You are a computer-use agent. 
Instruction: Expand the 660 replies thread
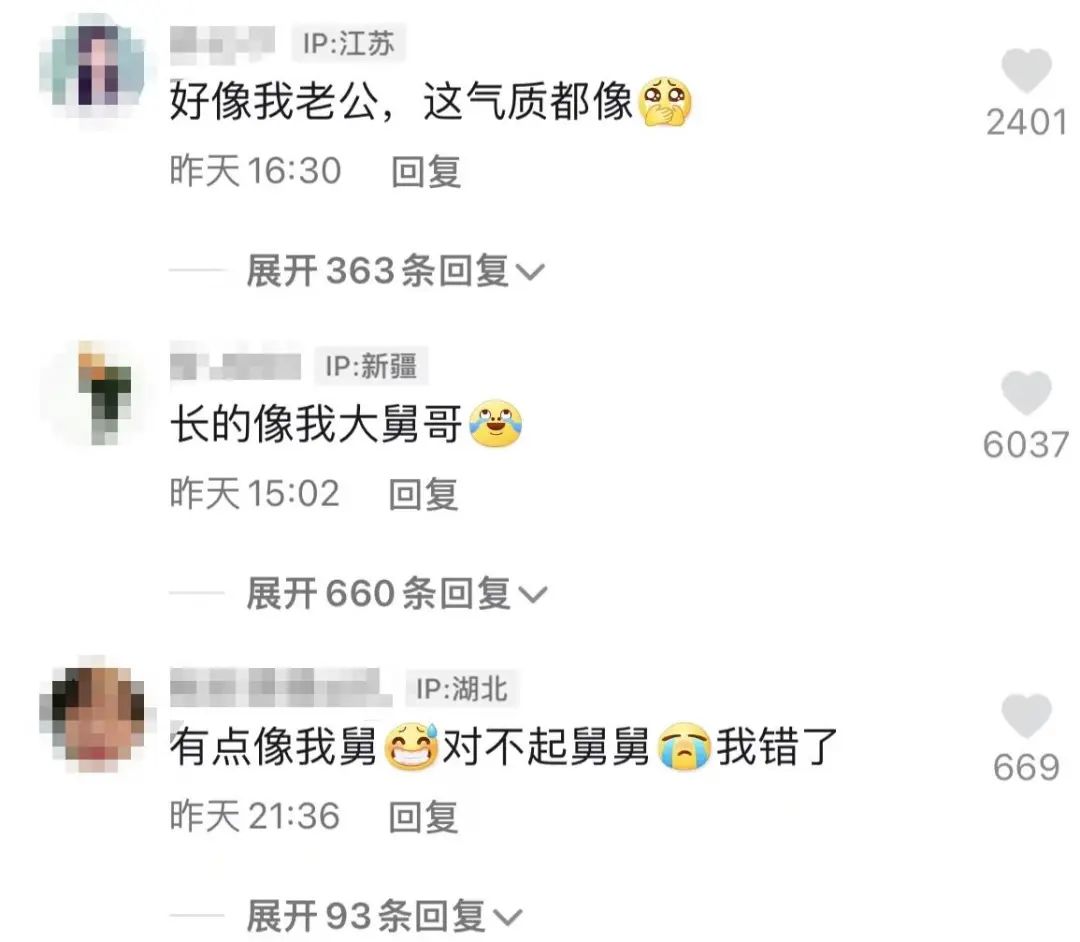[397, 593]
